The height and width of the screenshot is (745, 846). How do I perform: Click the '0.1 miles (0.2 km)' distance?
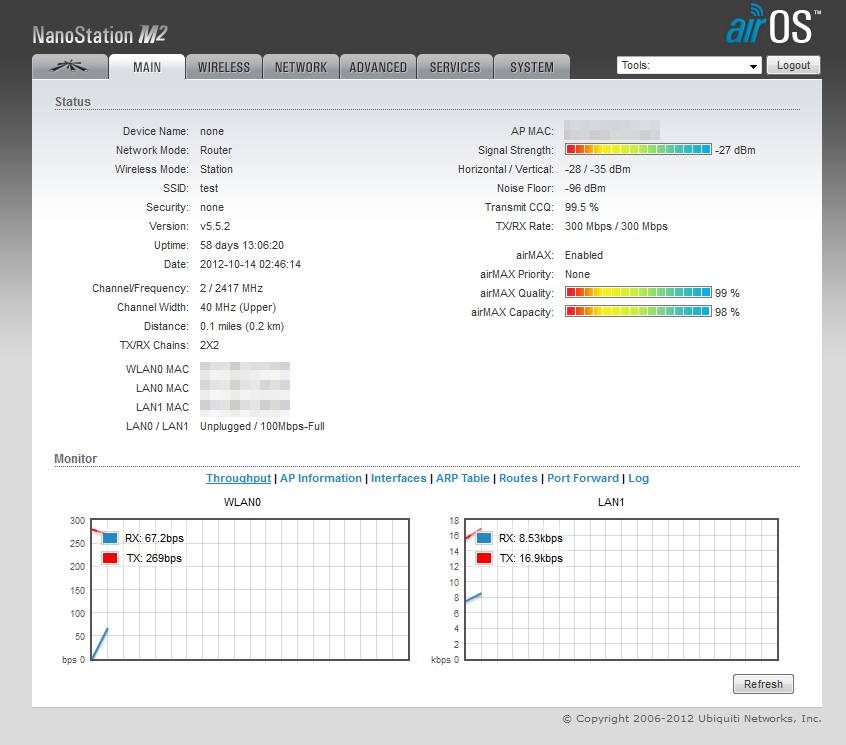[242, 326]
